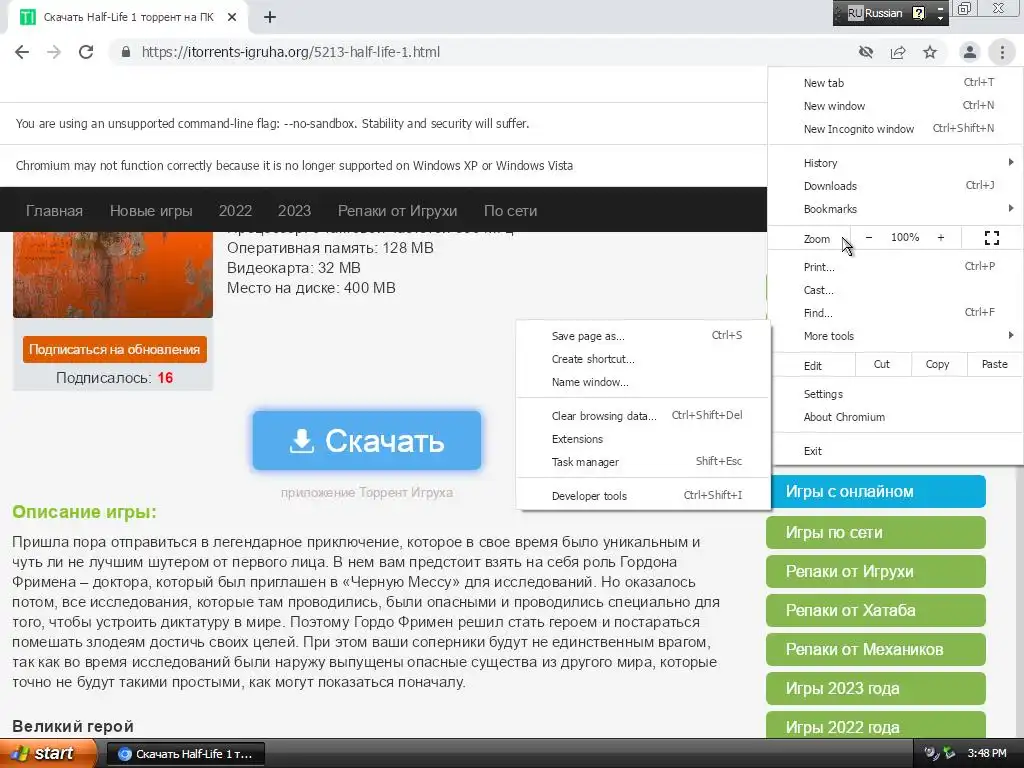1024x768 pixels.
Task: Click the eye-slash tracking icon in address bar
Action: pyautogui.click(x=866, y=52)
